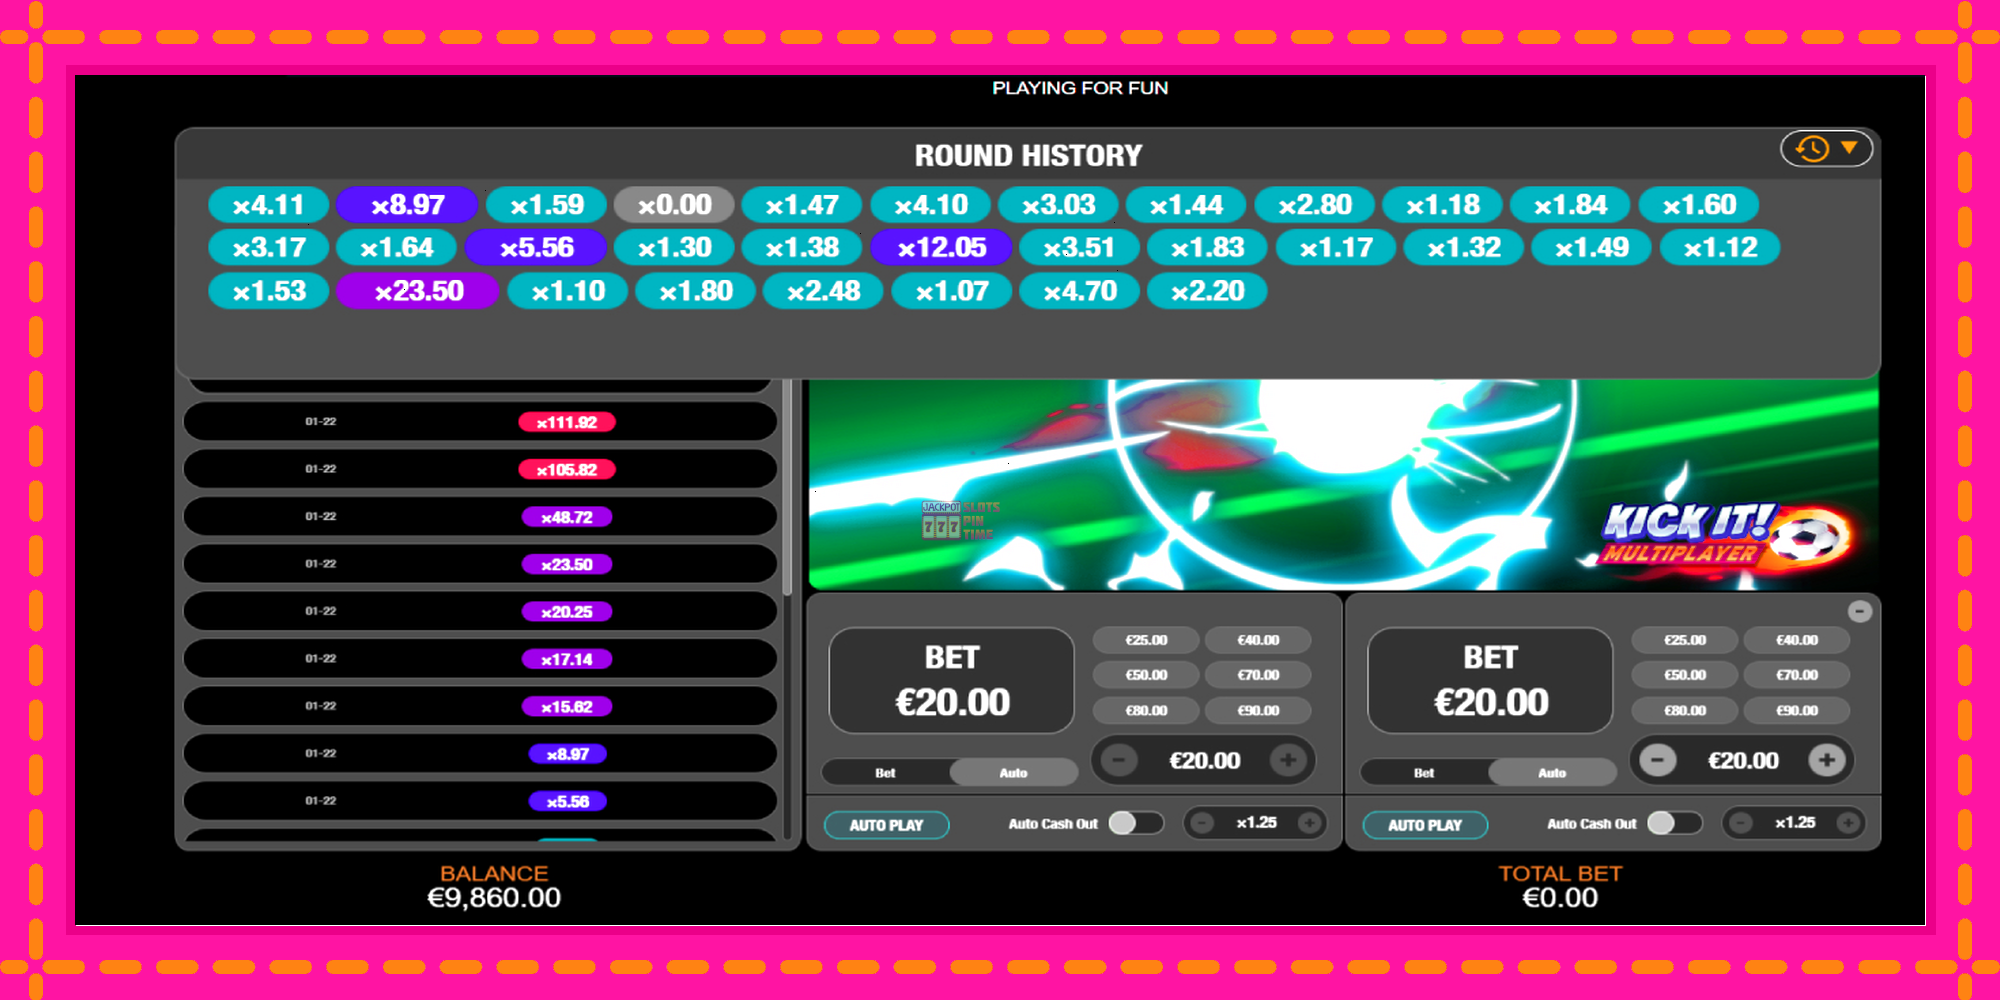Choose €80.00 preset in right panel
Screen dimensions: 2000x1000
pos(1685,711)
